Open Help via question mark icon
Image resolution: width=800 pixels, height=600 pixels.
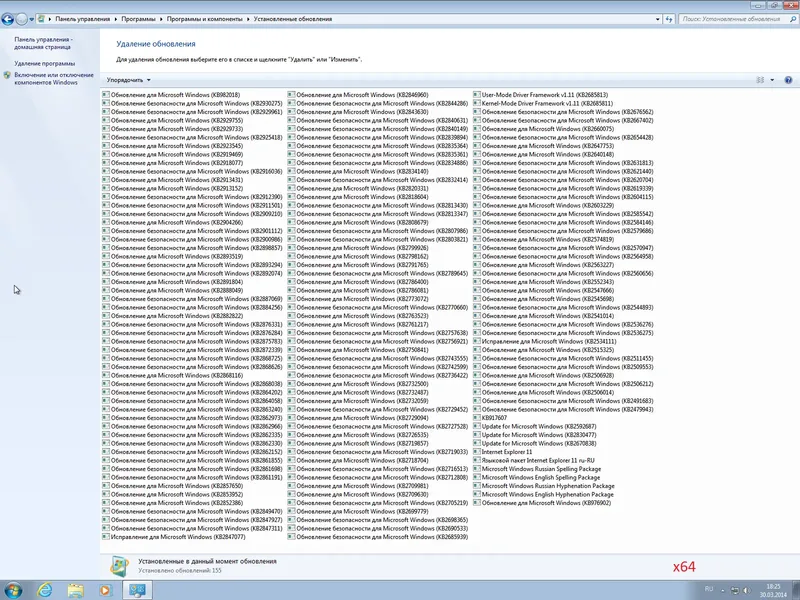pyautogui.click(x=788, y=80)
